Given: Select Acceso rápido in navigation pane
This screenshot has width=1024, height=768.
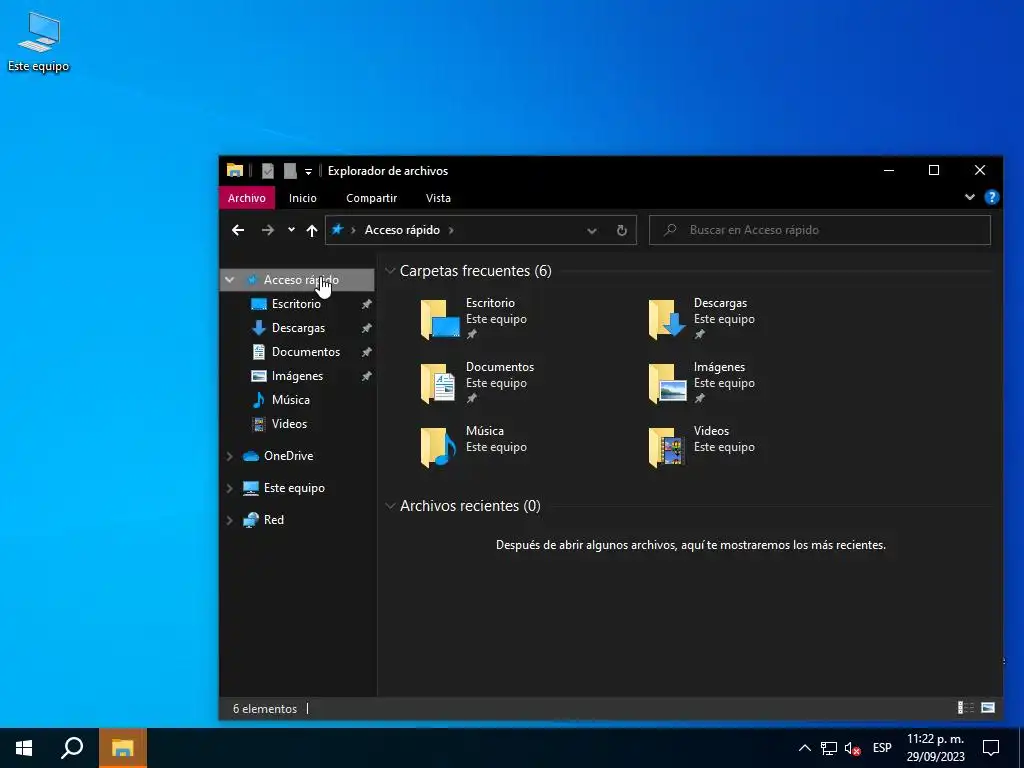Looking at the screenshot, I should point(301,280).
